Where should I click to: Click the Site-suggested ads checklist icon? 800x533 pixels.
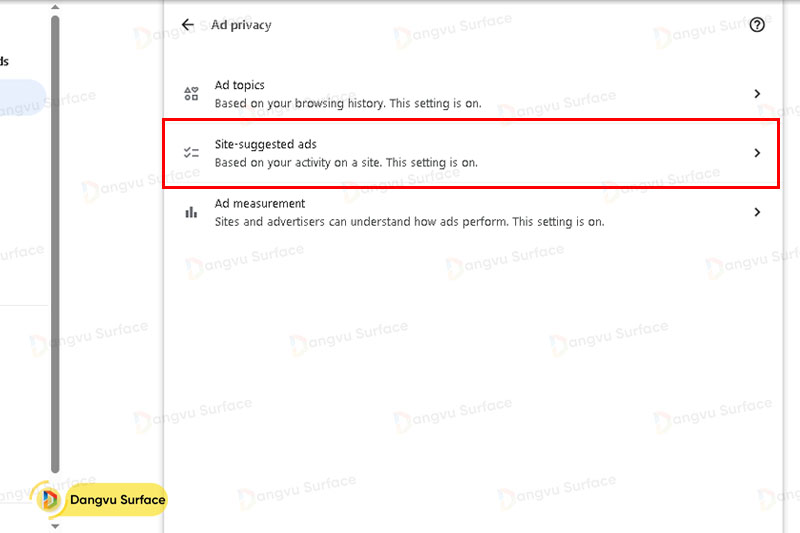pos(191,153)
